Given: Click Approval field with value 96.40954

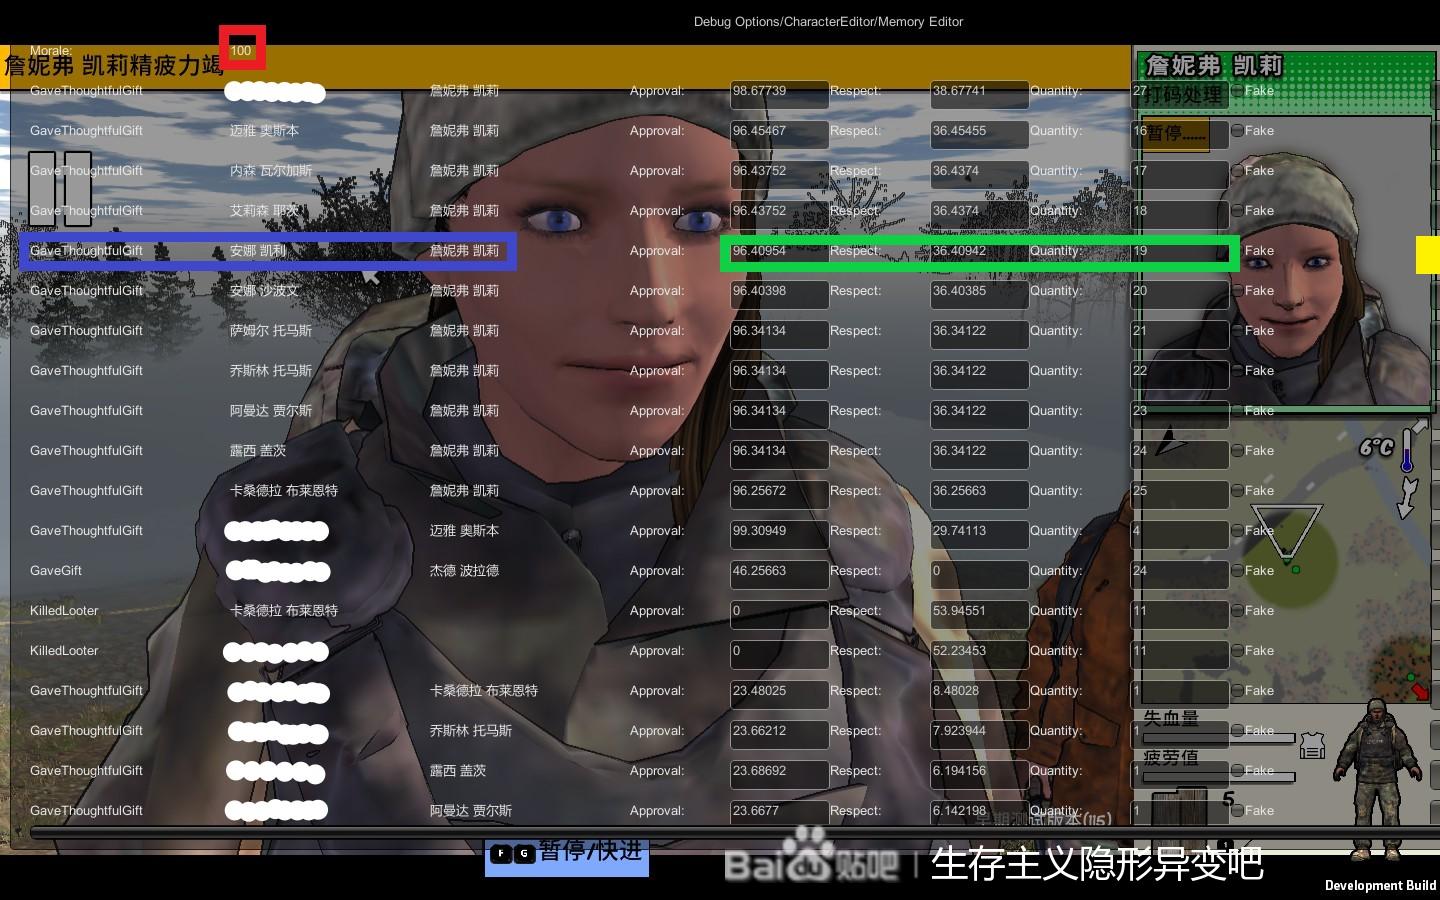Looking at the screenshot, I should (779, 253).
